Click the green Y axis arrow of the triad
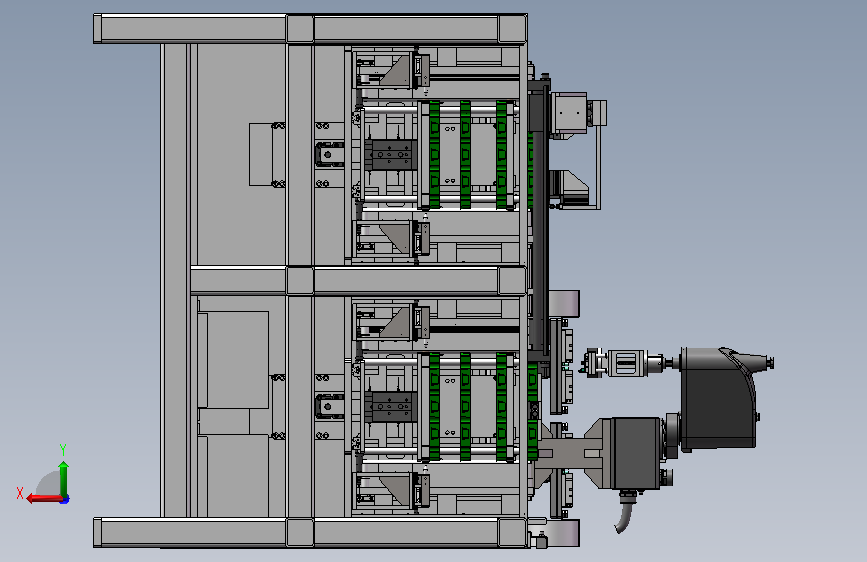The width and height of the screenshot is (867, 562). tap(64, 478)
